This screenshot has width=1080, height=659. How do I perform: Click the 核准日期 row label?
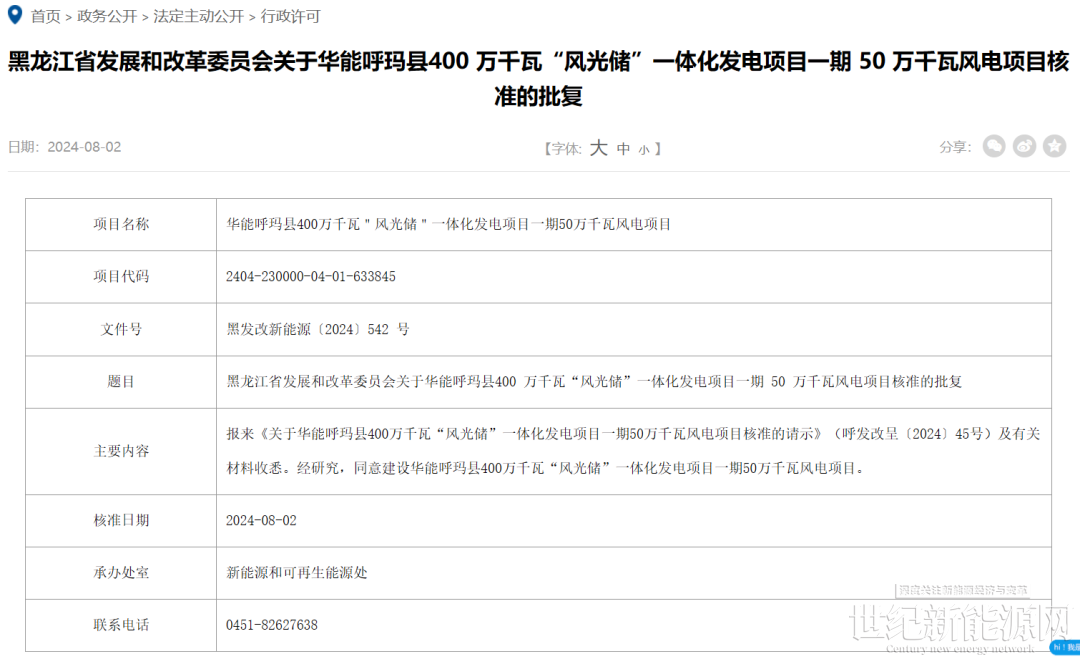[x=121, y=520]
